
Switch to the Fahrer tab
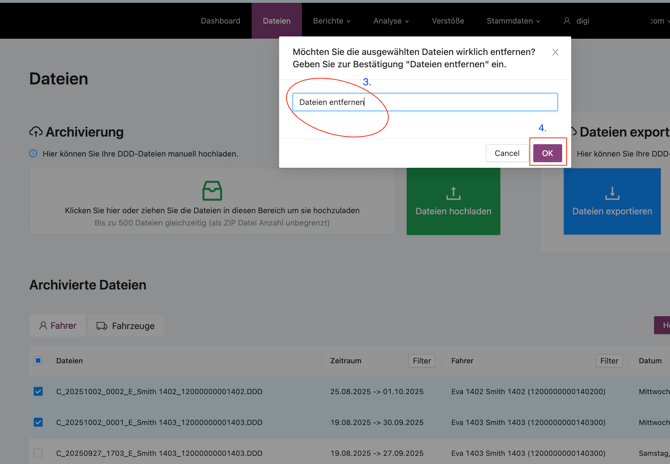[x=57, y=326]
